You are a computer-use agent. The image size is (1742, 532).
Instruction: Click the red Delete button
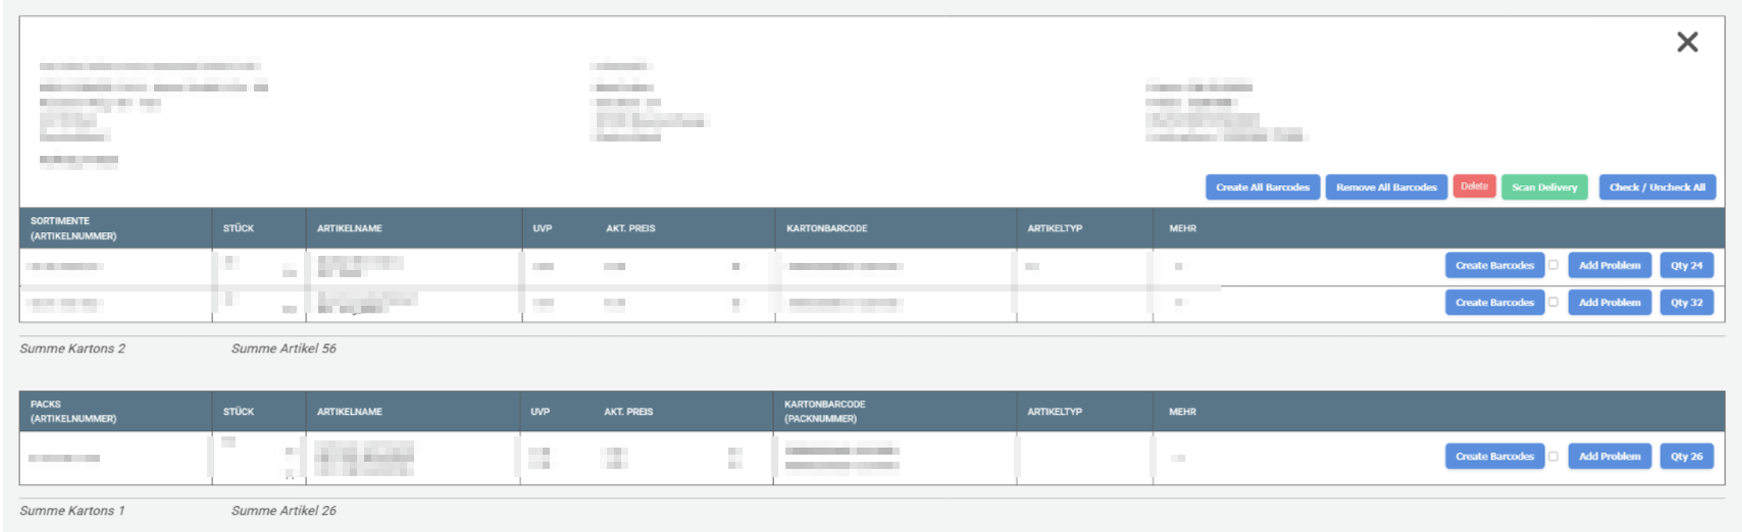(1474, 186)
